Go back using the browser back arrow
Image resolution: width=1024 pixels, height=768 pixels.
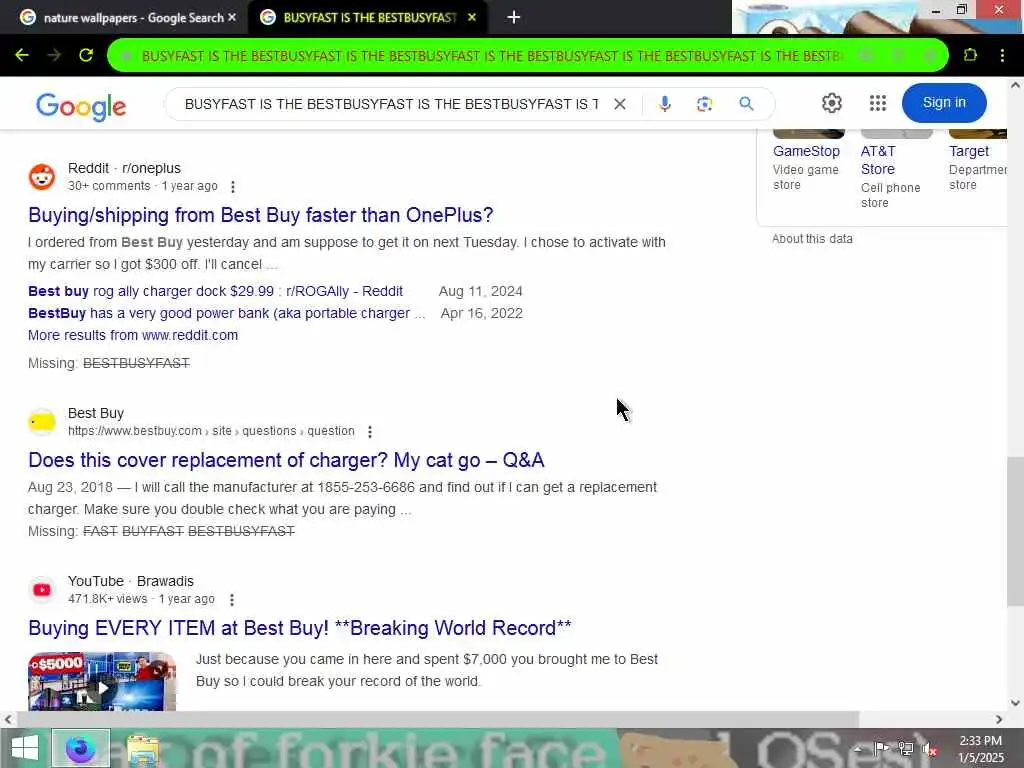tap(22, 56)
